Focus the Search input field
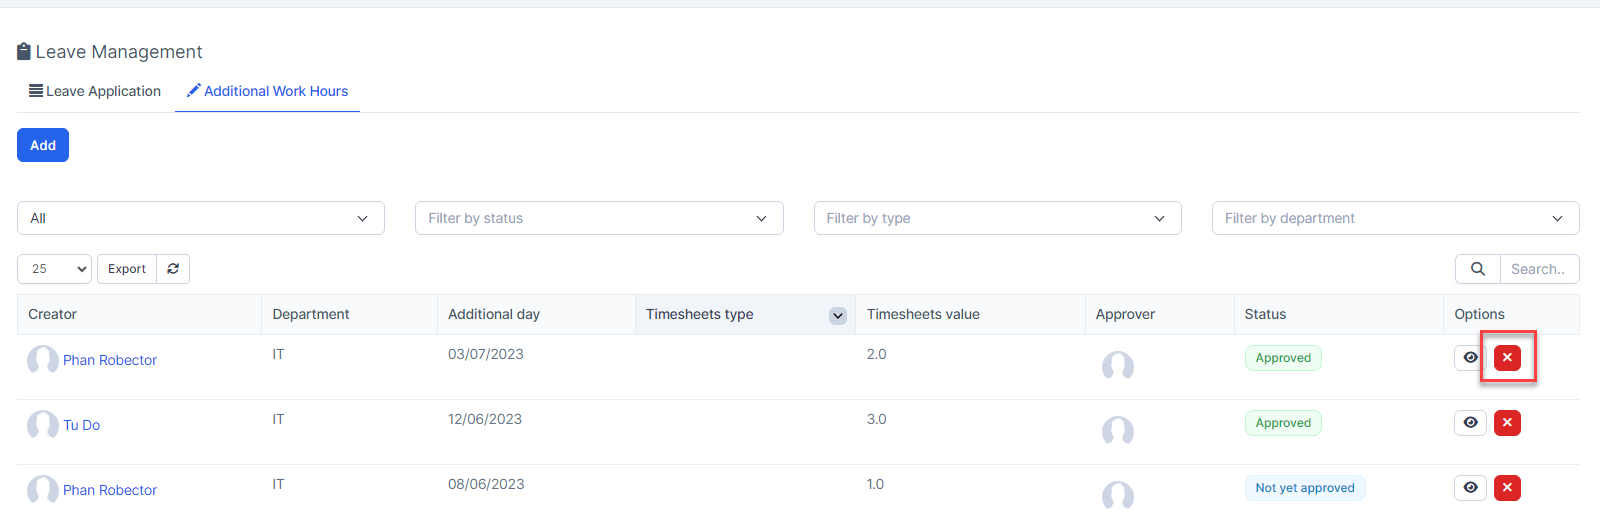1600x528 pixels. pyautogui.click(x=1538, y=269)
